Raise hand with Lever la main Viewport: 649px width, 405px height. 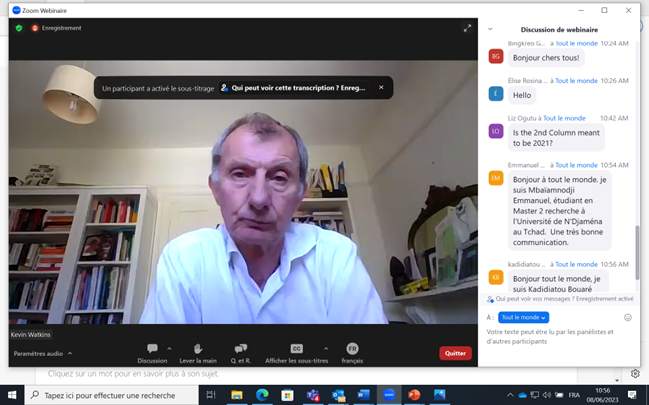coord(198,354)
